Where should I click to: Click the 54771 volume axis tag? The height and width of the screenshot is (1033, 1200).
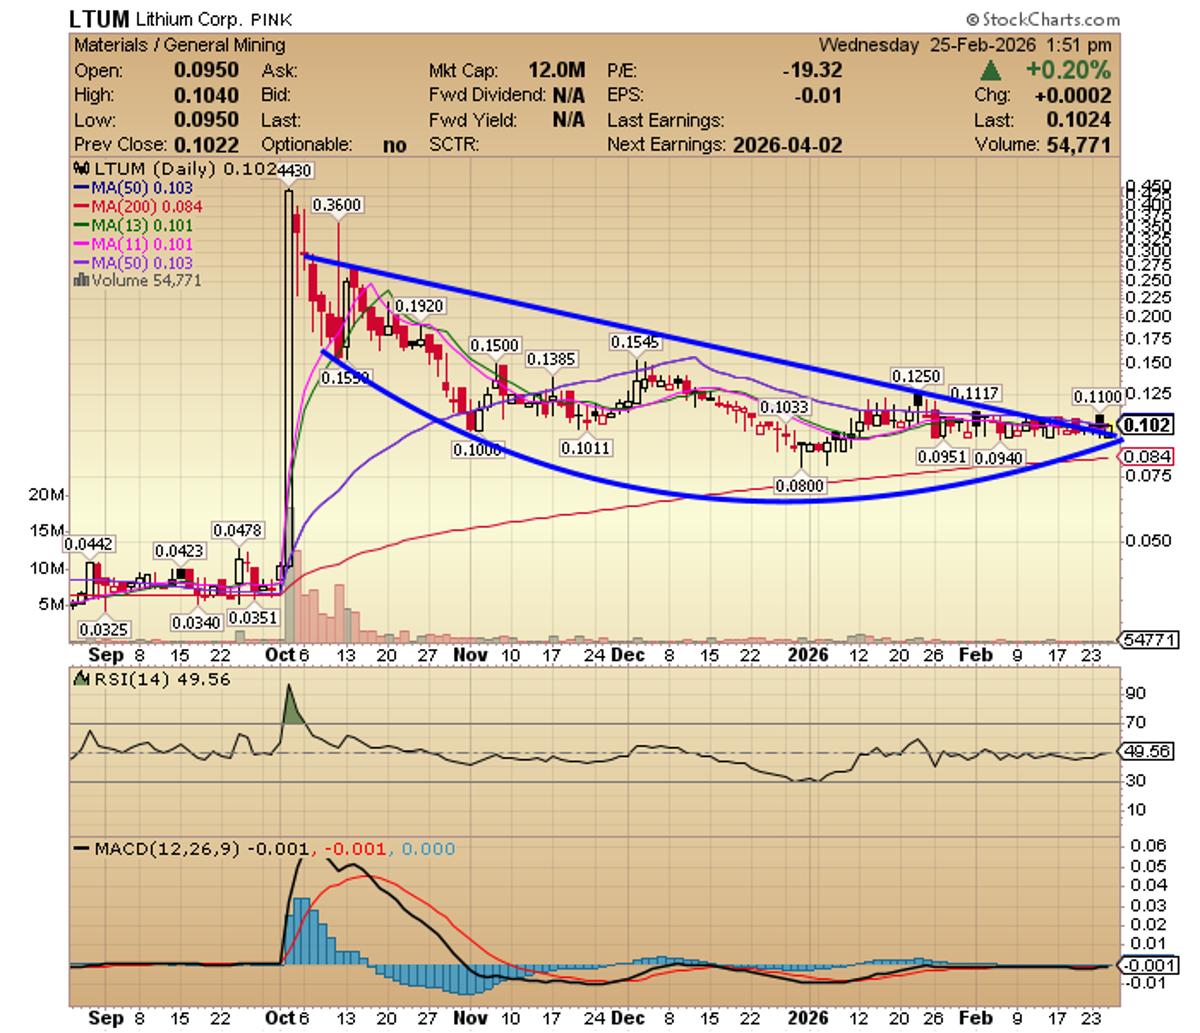click(x=1148, y=640)
